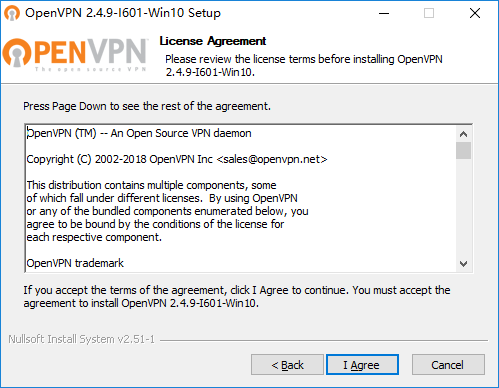Screen dimensions: 499x388
Task: Accept the license with I Agree
Action: [362, 365]
